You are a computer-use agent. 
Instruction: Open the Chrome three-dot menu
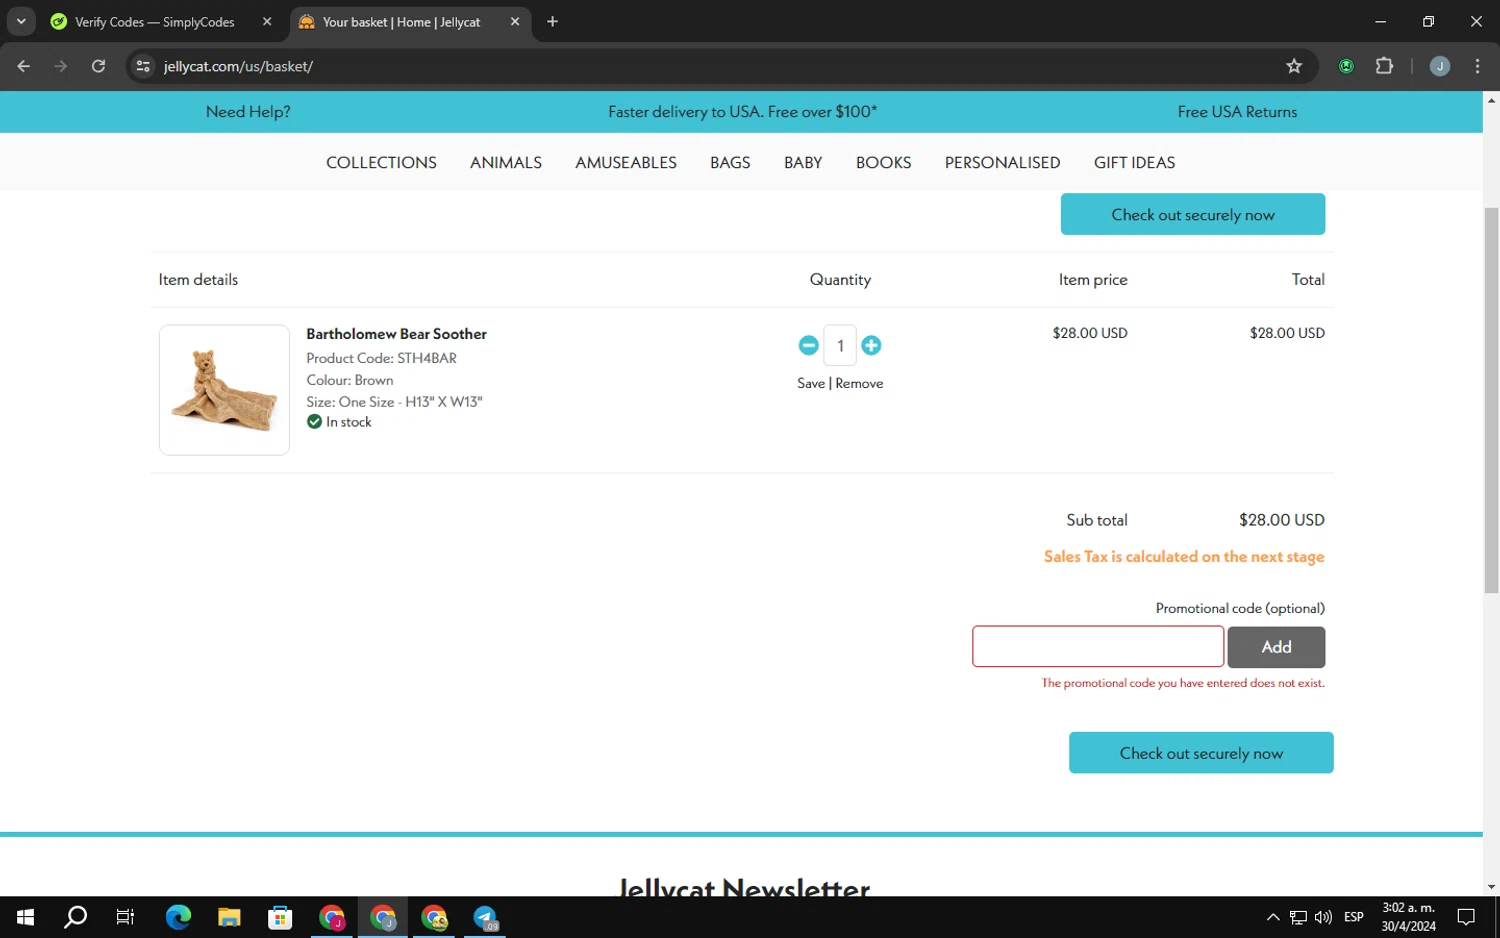click(1477, 66)
